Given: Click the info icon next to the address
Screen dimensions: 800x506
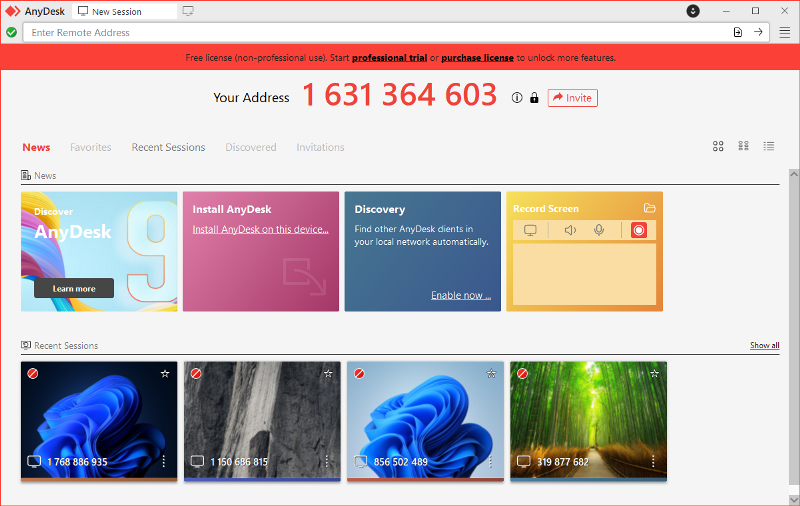Looking at the screenshot, I should coord(517,98).
